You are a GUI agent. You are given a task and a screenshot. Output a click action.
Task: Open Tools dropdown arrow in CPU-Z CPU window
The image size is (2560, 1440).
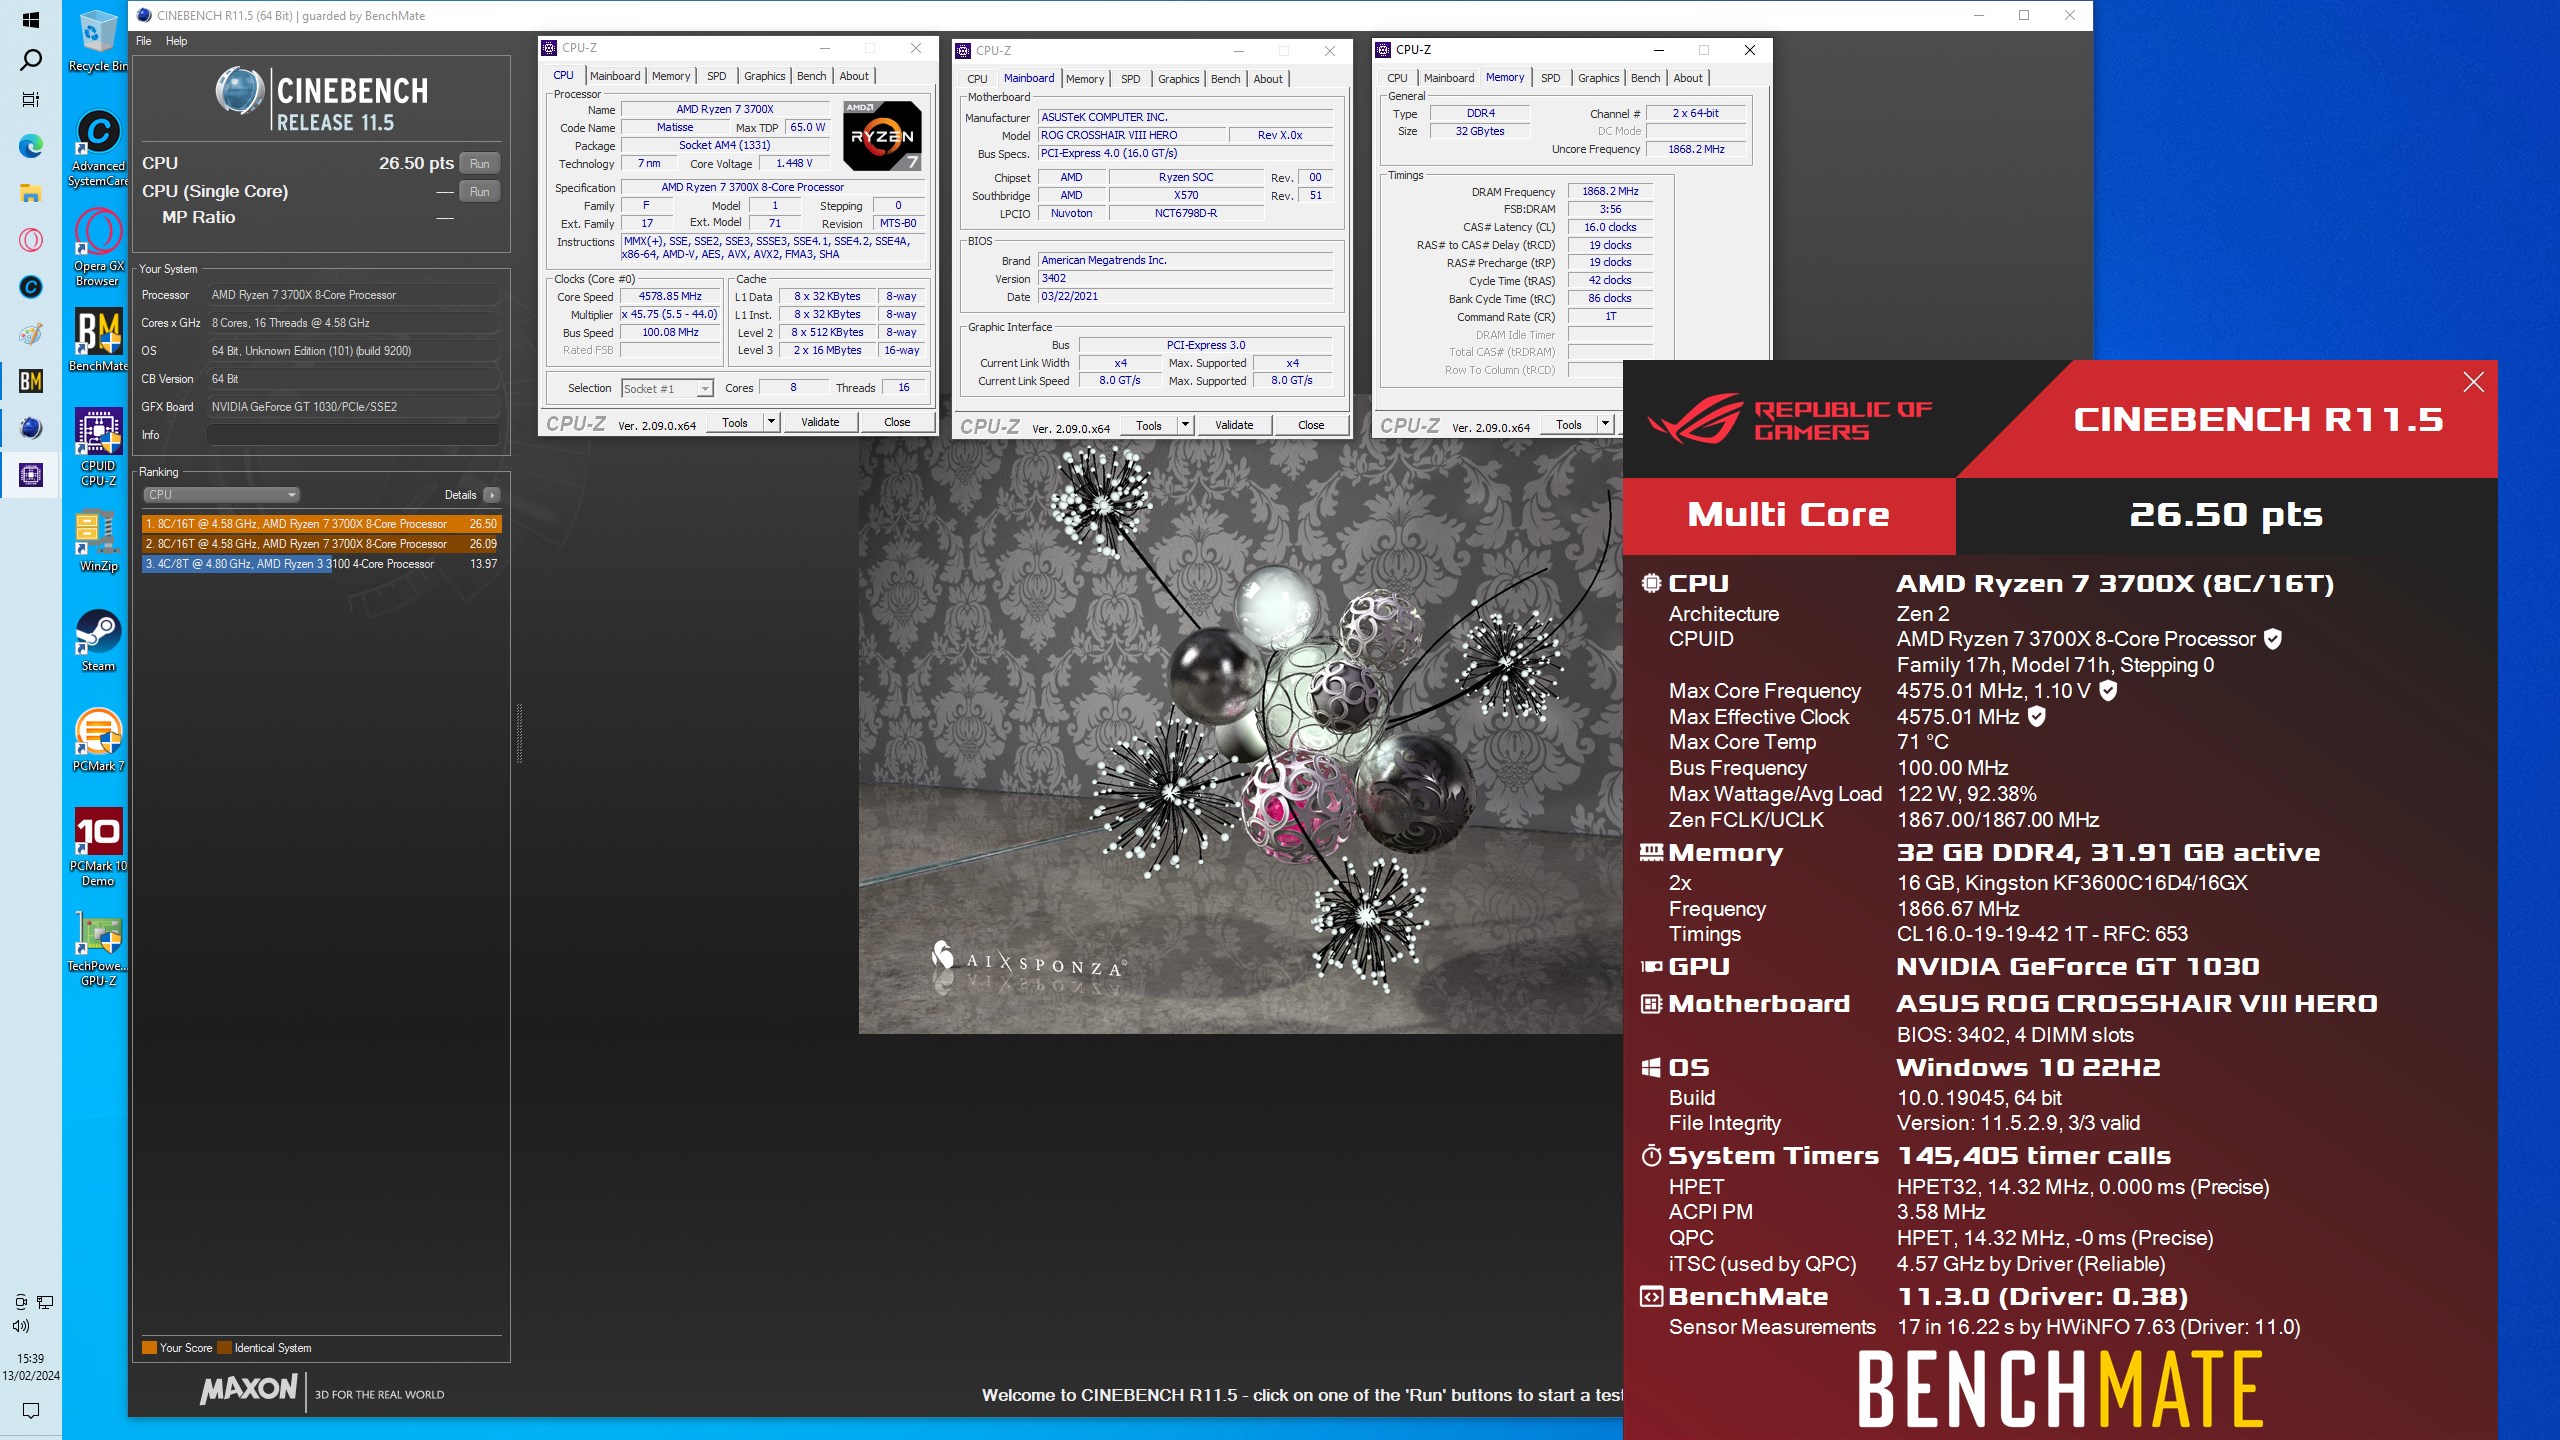coord(771,423)
